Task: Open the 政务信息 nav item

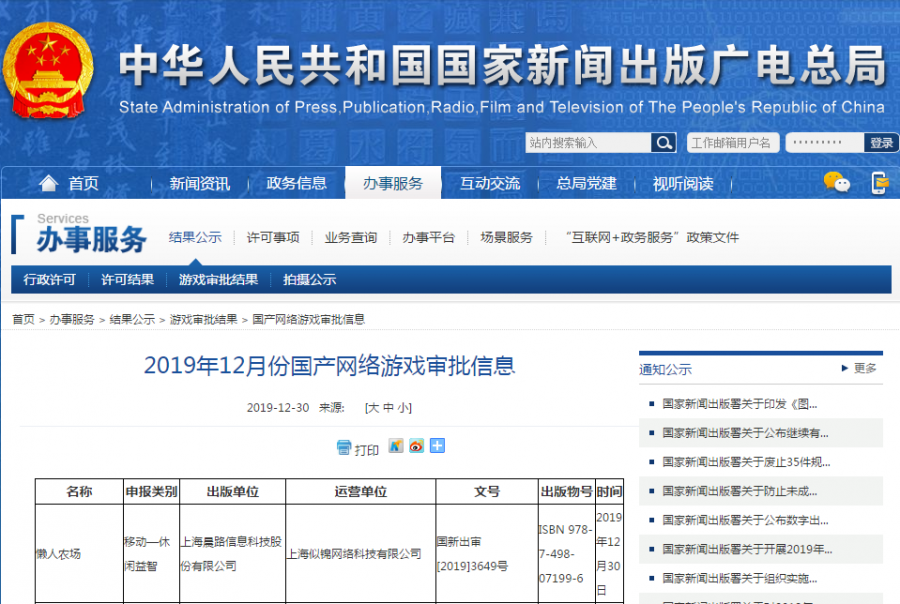Action: pyautogui.click(x=296, y=183)
